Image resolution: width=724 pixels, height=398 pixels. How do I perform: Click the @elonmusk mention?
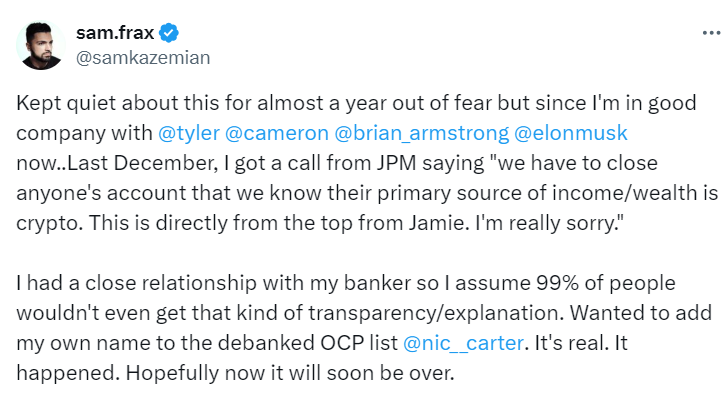point(571,133)
